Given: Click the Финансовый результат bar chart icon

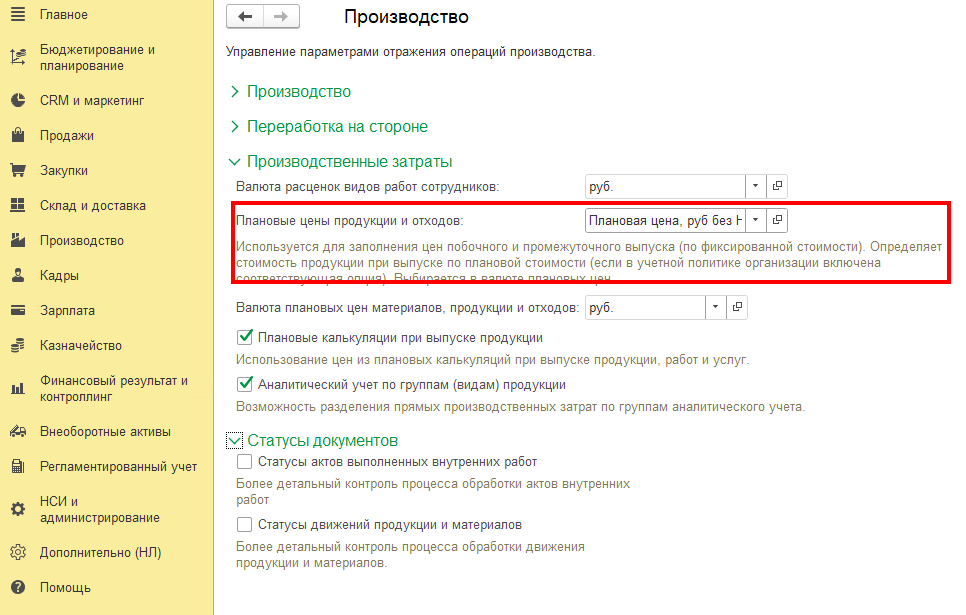Looking at the screenshot, I should pyautogui.click(x=18, y=388).
